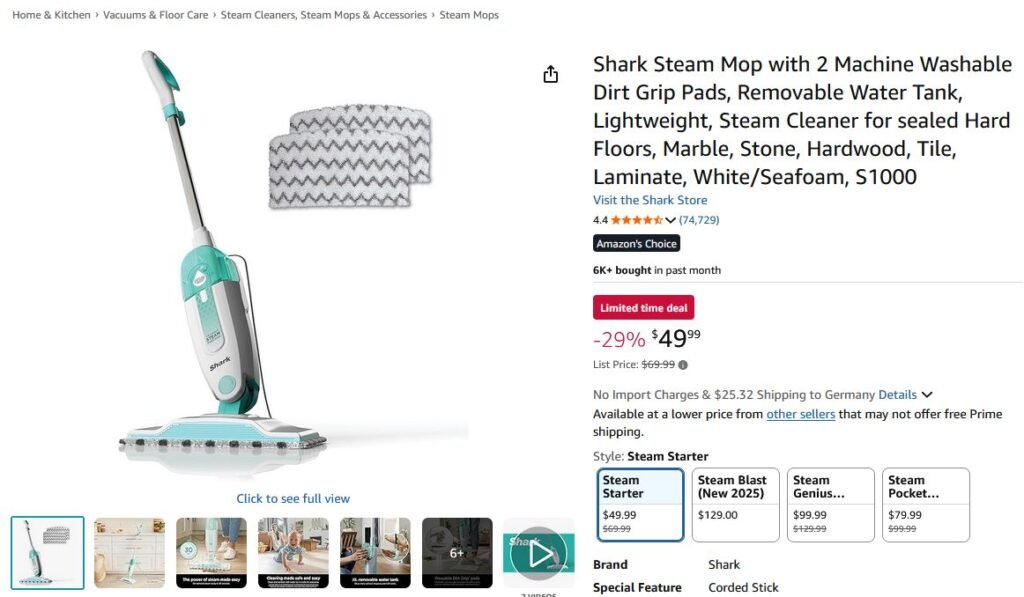Select the 'XL removable water tank' thumbnail

point(375,551)
